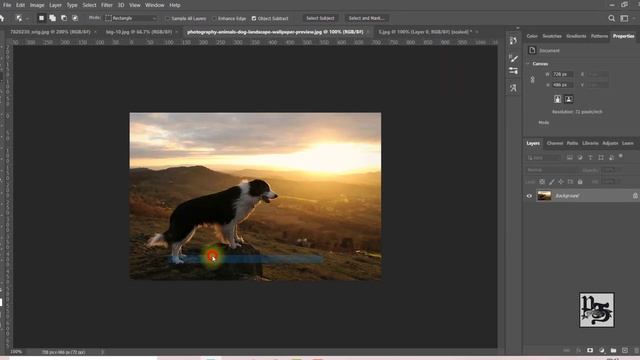This screenshot has height=360, width=640.
Task: Filter layers by adjustment layers icon
Action: (x=580, y=158)
